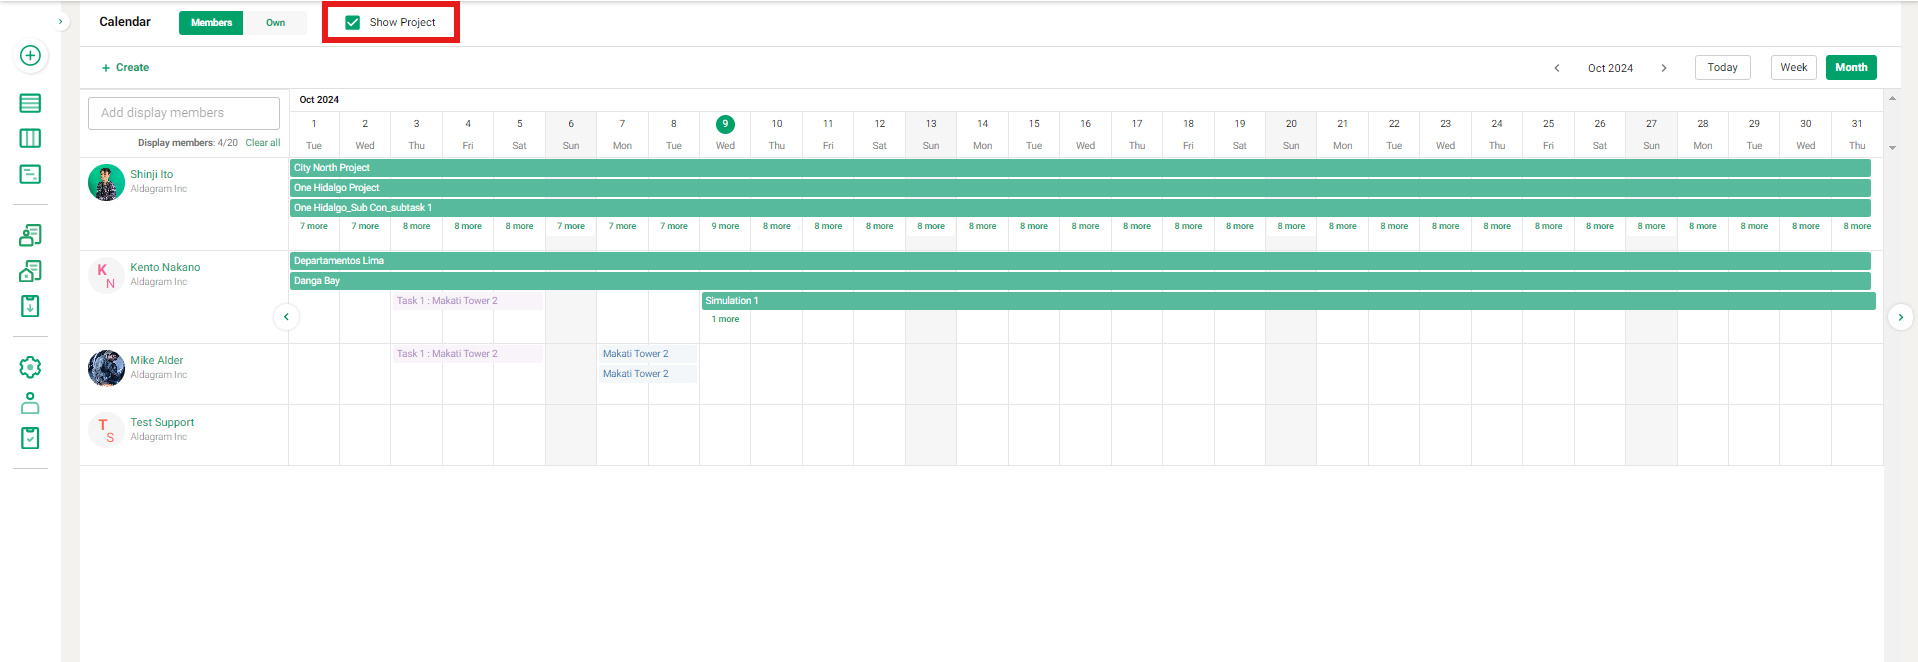Open the list view icon in sidebar
The width and height of the screenshot is (1918, 662).
point(30,103)
